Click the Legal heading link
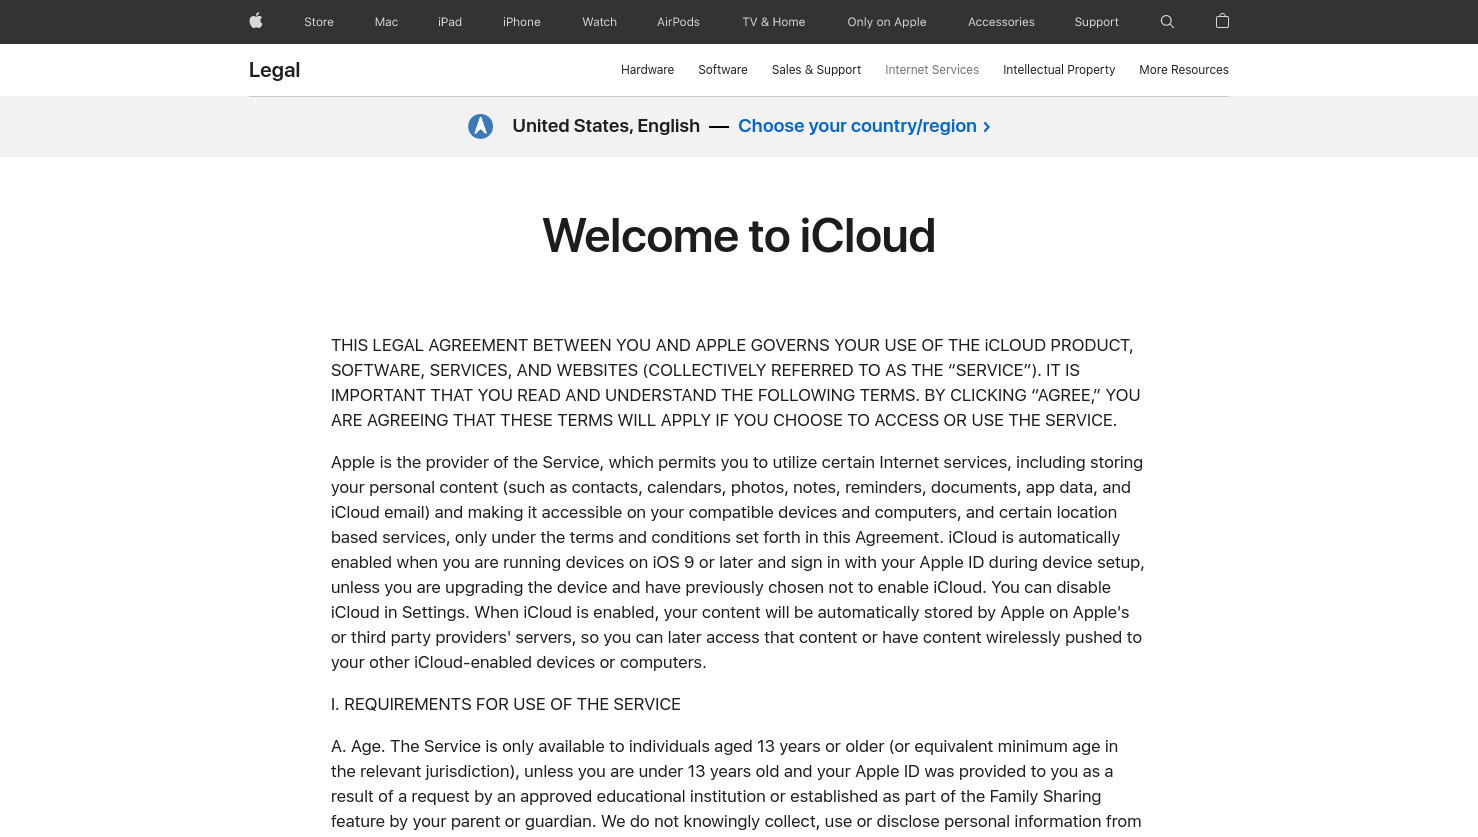The width and height of the screenshot is (1478, 837). 274,70
